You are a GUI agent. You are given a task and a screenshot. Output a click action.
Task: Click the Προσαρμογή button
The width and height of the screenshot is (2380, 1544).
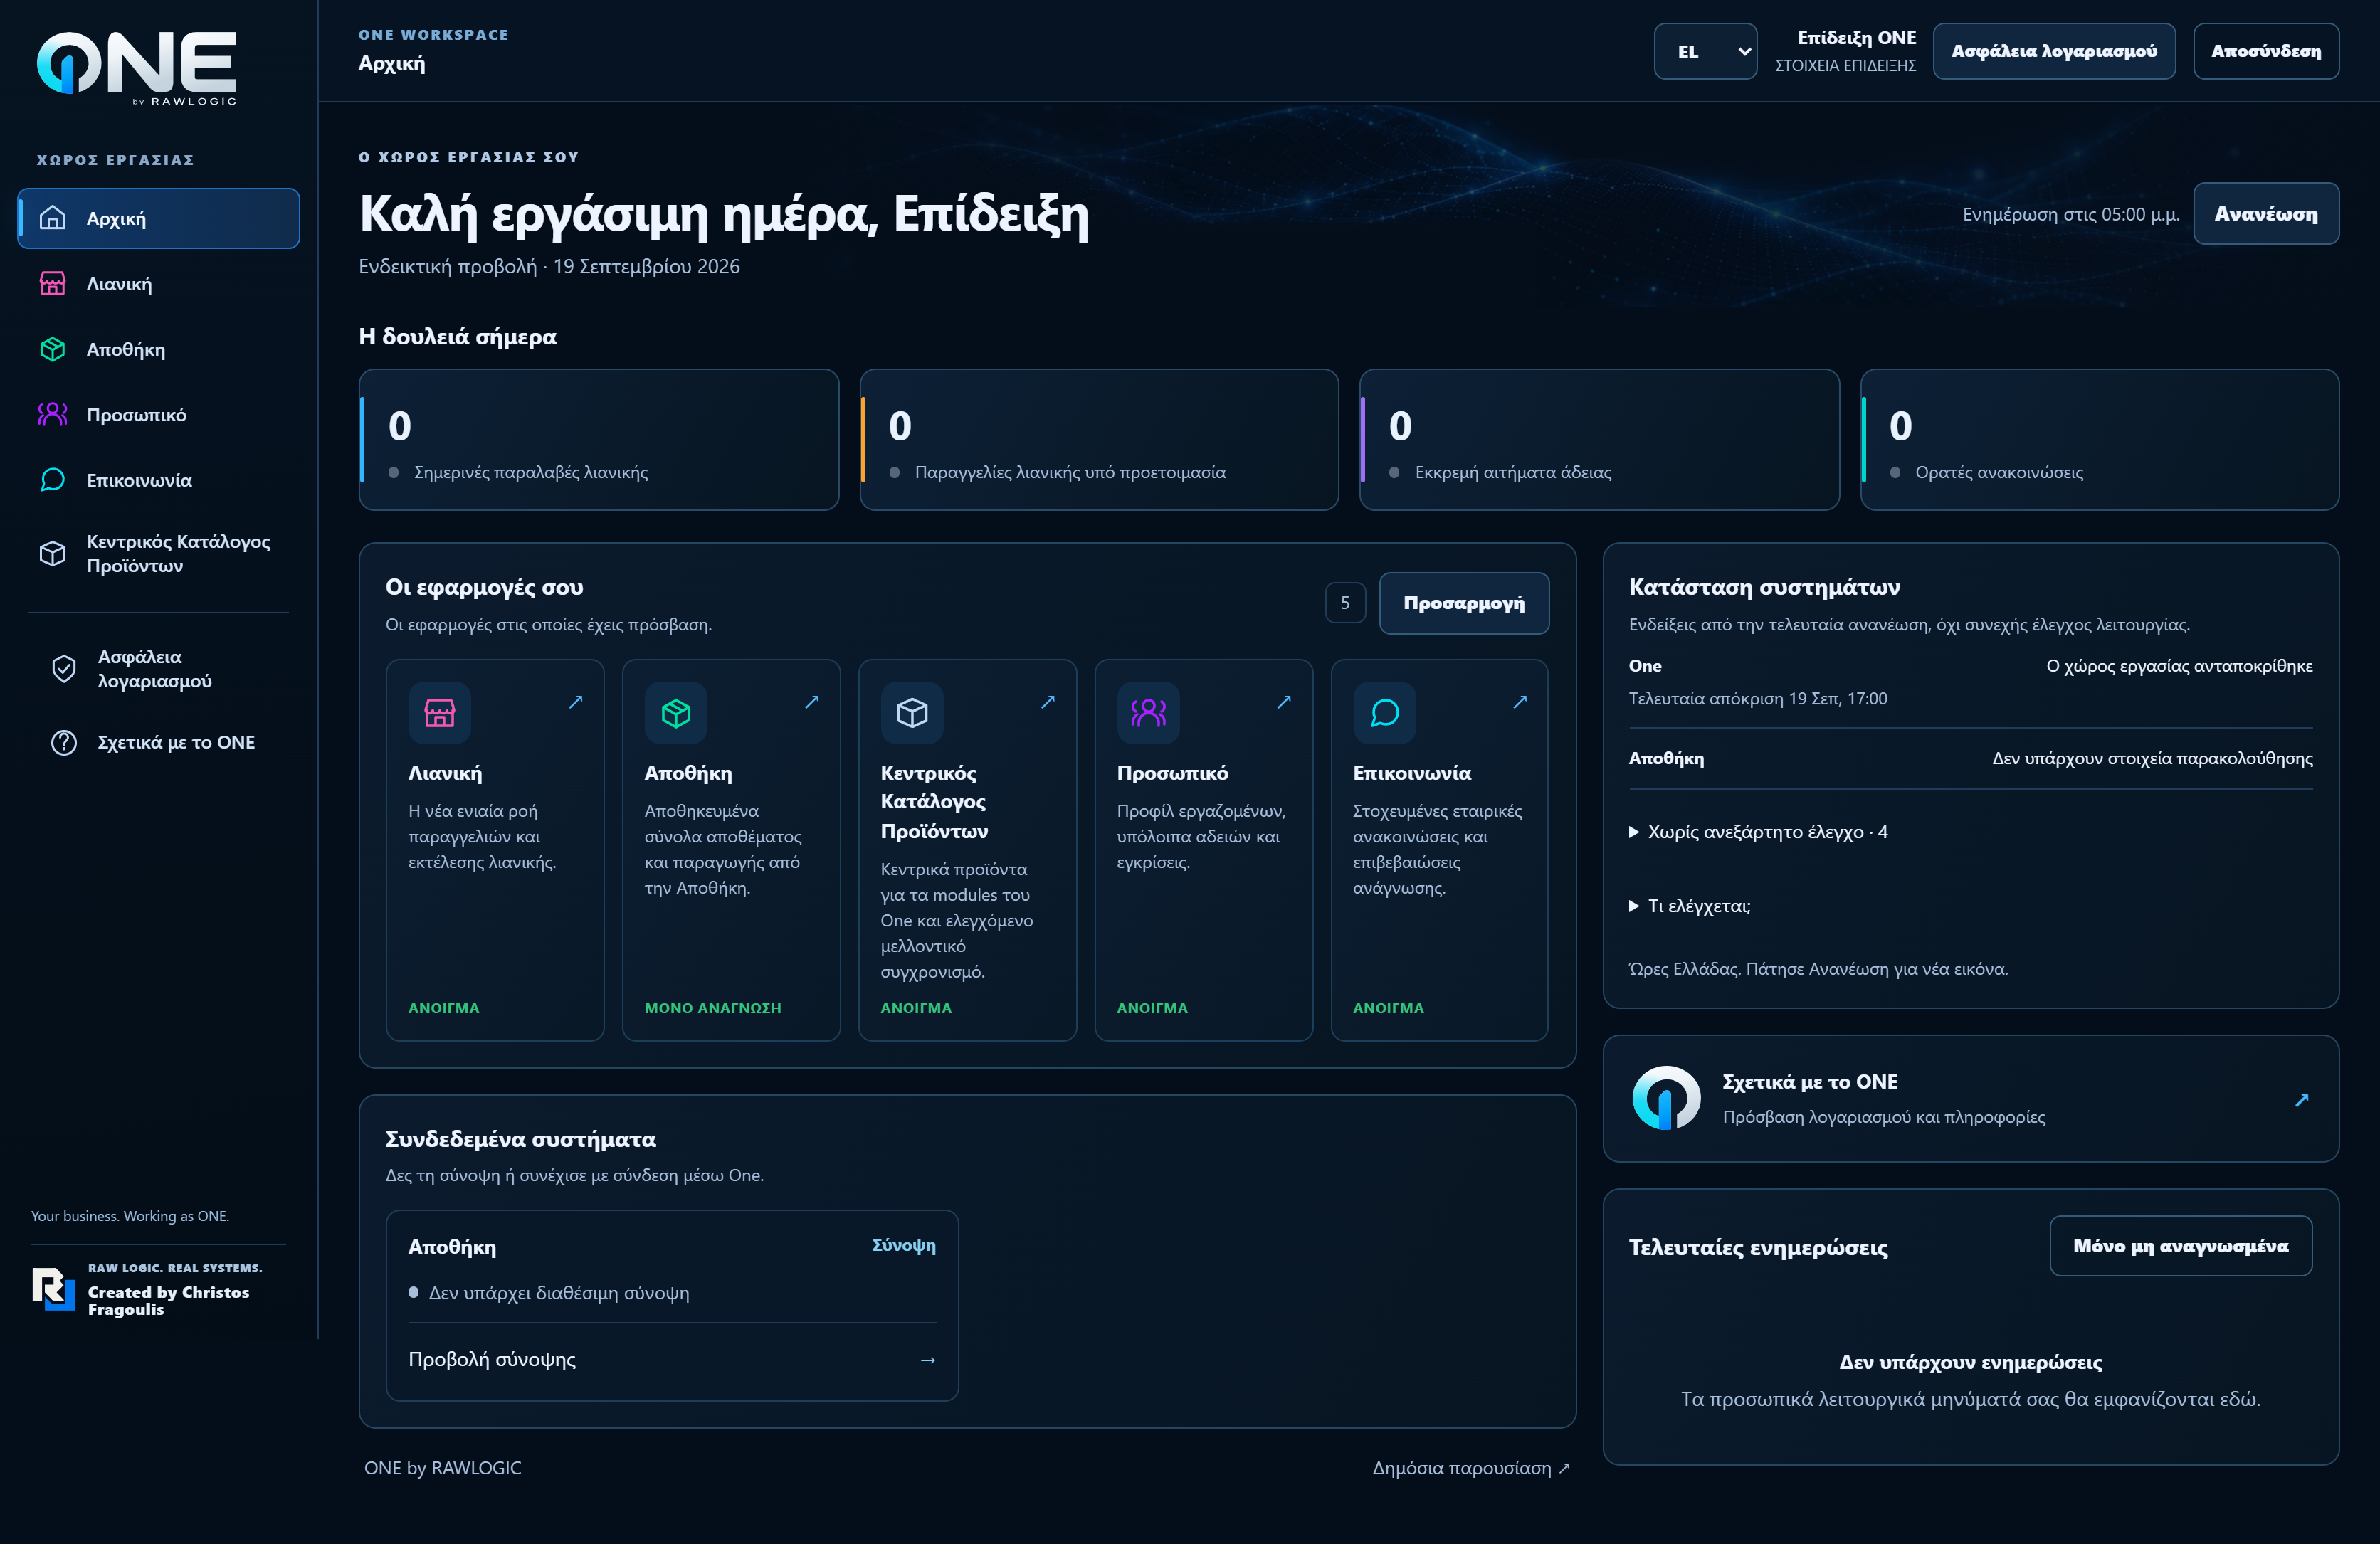tap(1464, 603)
